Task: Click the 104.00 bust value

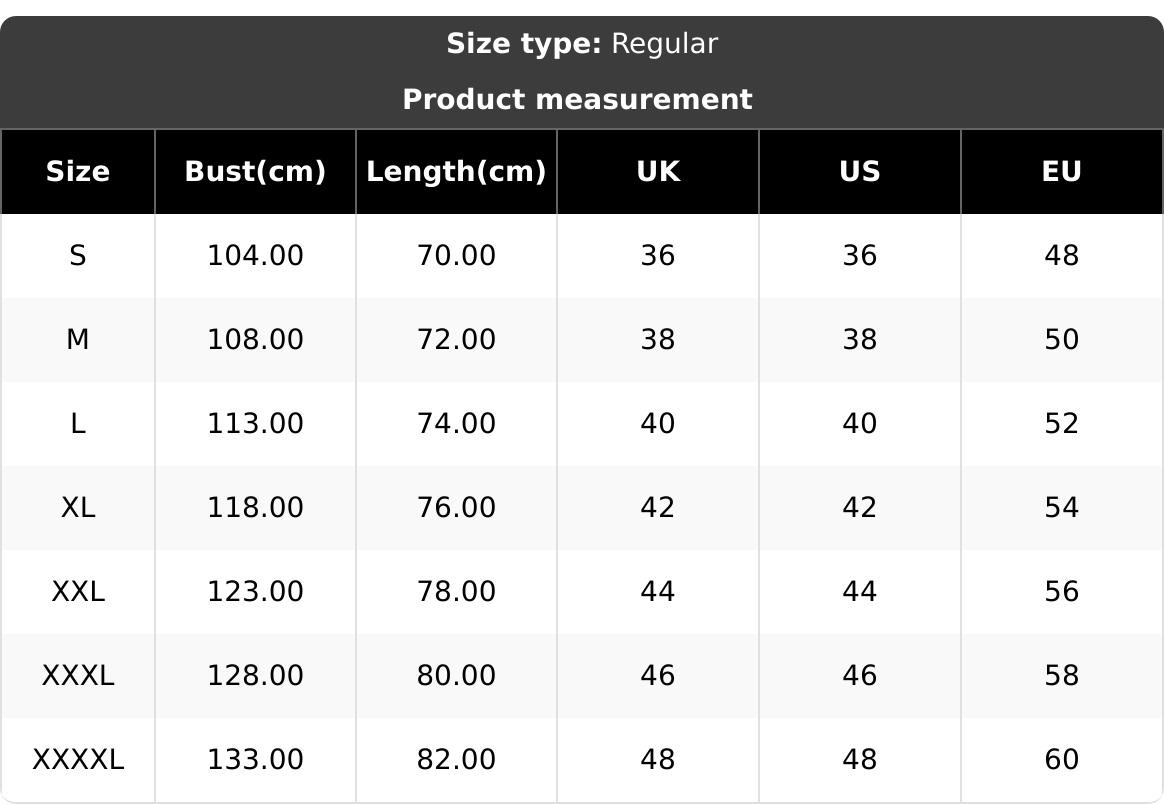Action: (255, 256)
